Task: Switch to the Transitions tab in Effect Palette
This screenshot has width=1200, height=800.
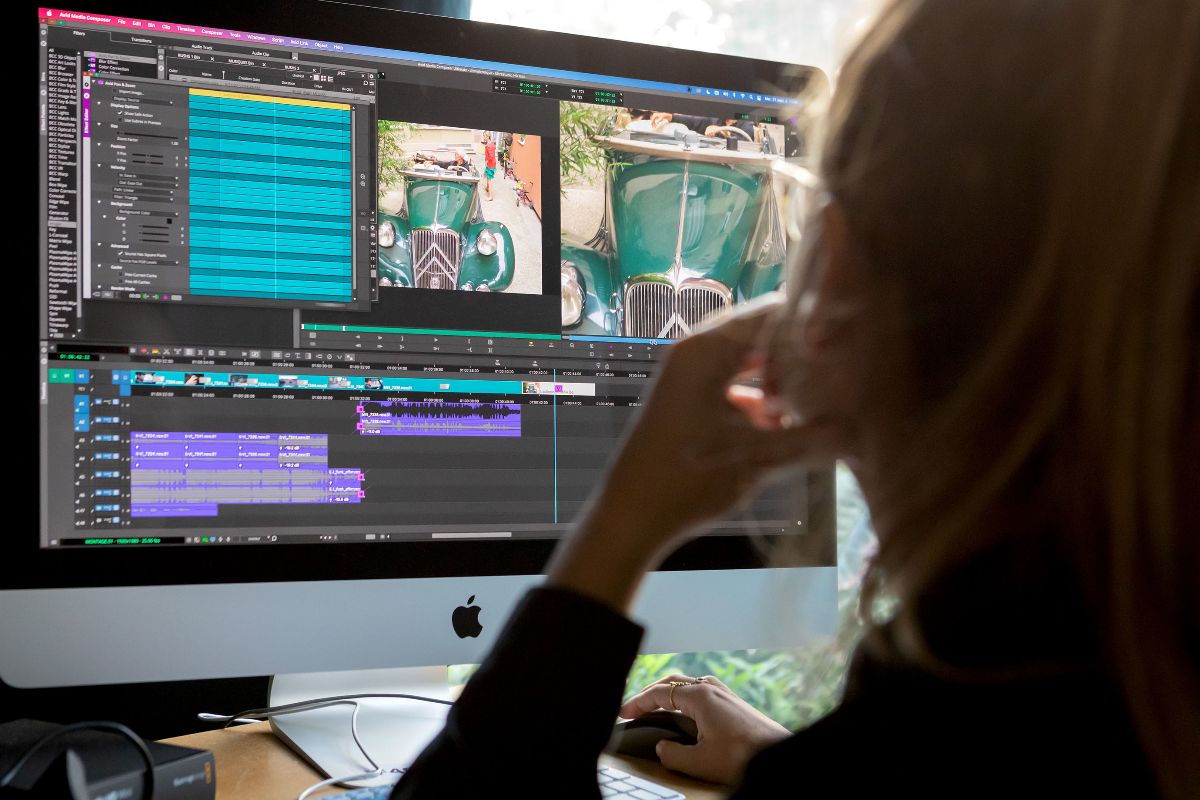Action: tap(141, 40)
